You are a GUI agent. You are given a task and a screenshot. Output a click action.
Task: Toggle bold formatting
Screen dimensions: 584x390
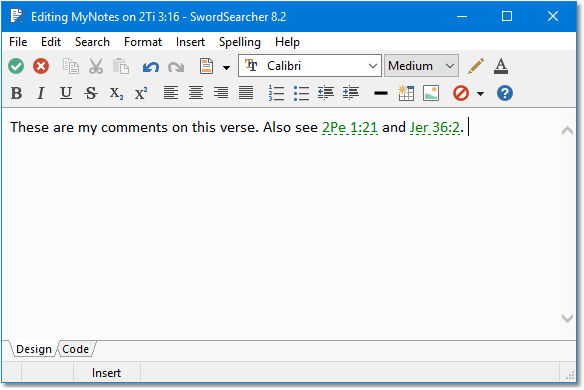point(16,93)
